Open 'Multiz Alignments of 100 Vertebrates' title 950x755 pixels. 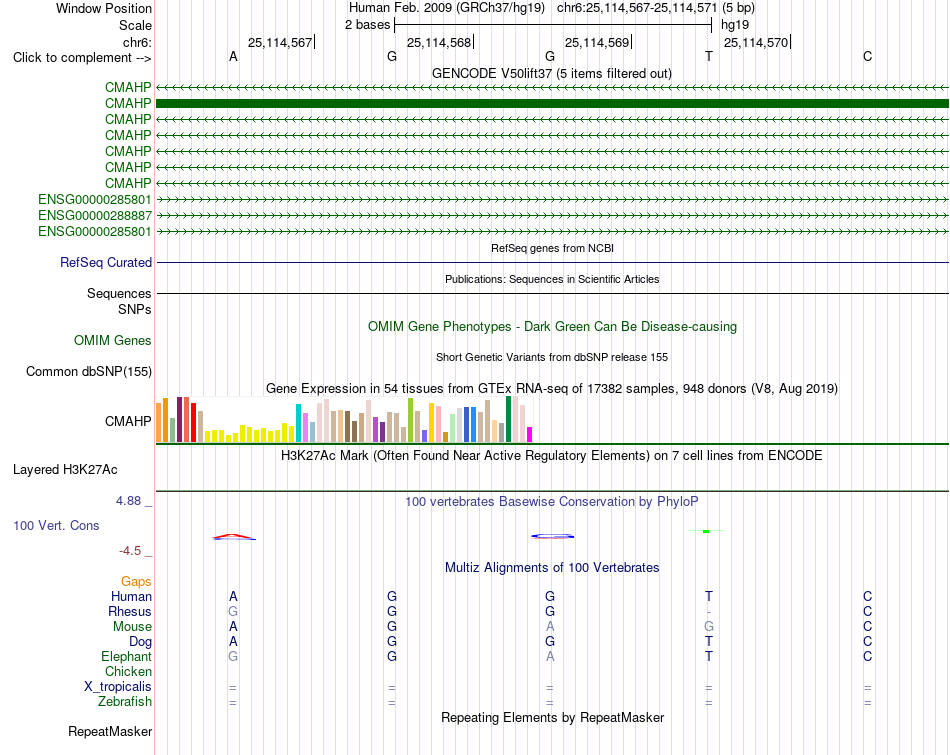pyautogui.click(x=552, y=568)
